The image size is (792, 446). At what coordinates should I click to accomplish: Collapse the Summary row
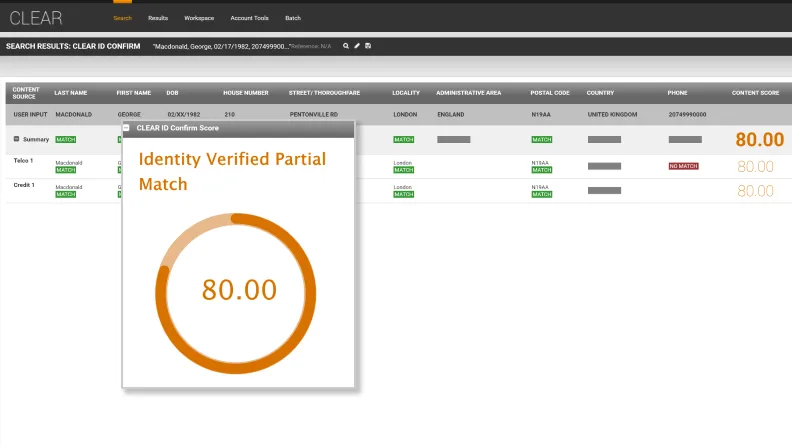16,139
